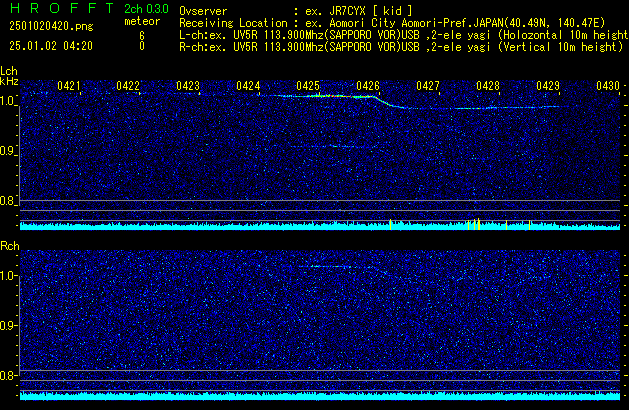Image resolution: width=629 pixels, height=410 pixels.
Task: Jump to the 0430 time marker
Action: 608,86
